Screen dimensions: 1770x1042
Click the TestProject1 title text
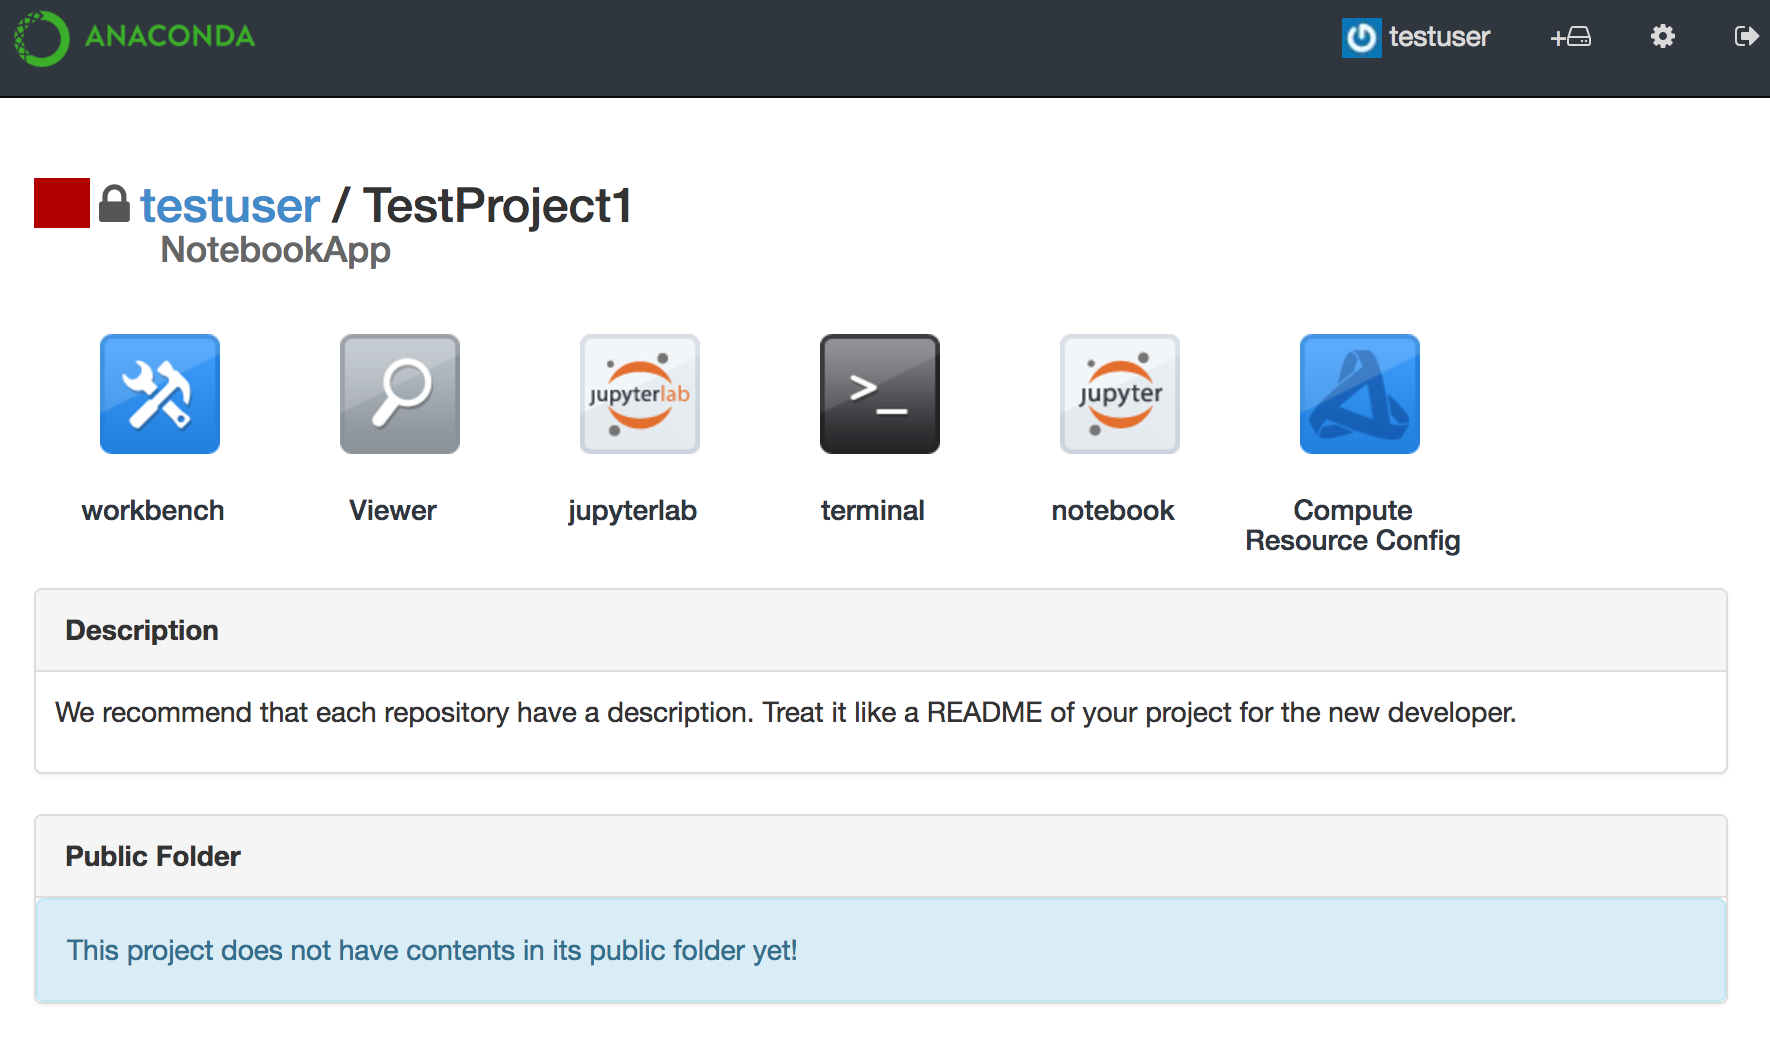(498, 206)
